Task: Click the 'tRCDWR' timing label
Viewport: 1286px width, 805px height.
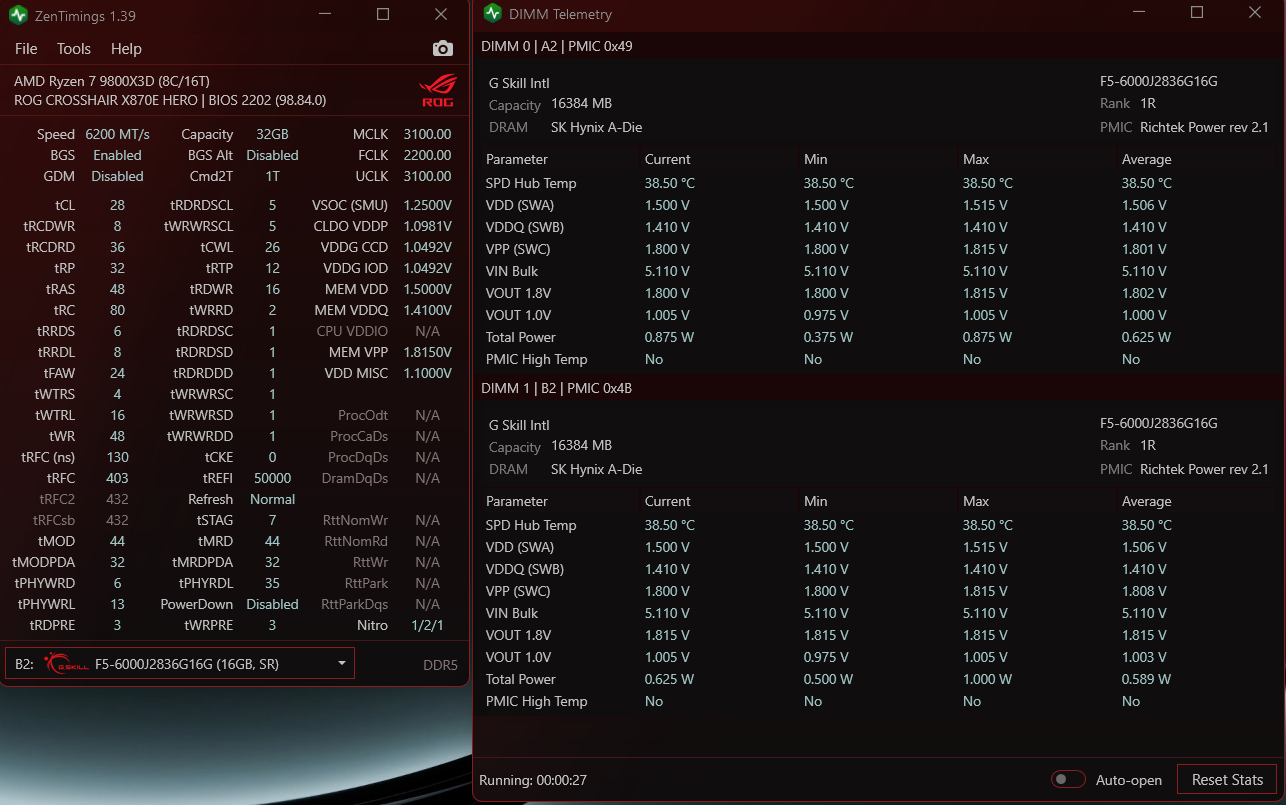Action: coord(49,226)
